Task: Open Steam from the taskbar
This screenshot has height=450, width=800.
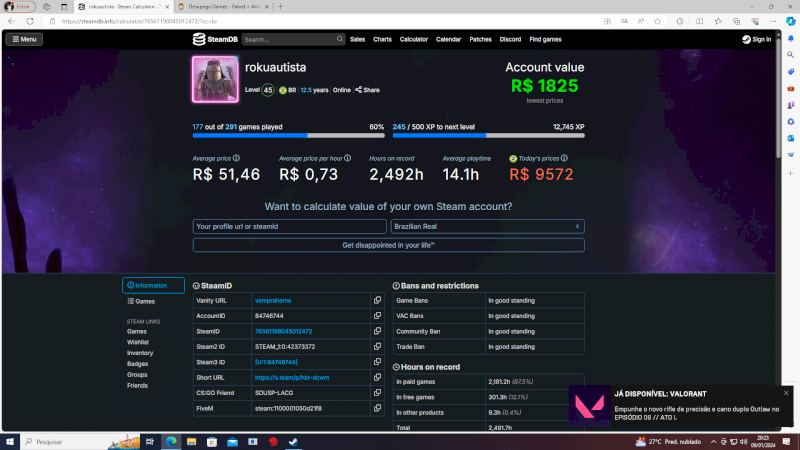Action: 293,442
